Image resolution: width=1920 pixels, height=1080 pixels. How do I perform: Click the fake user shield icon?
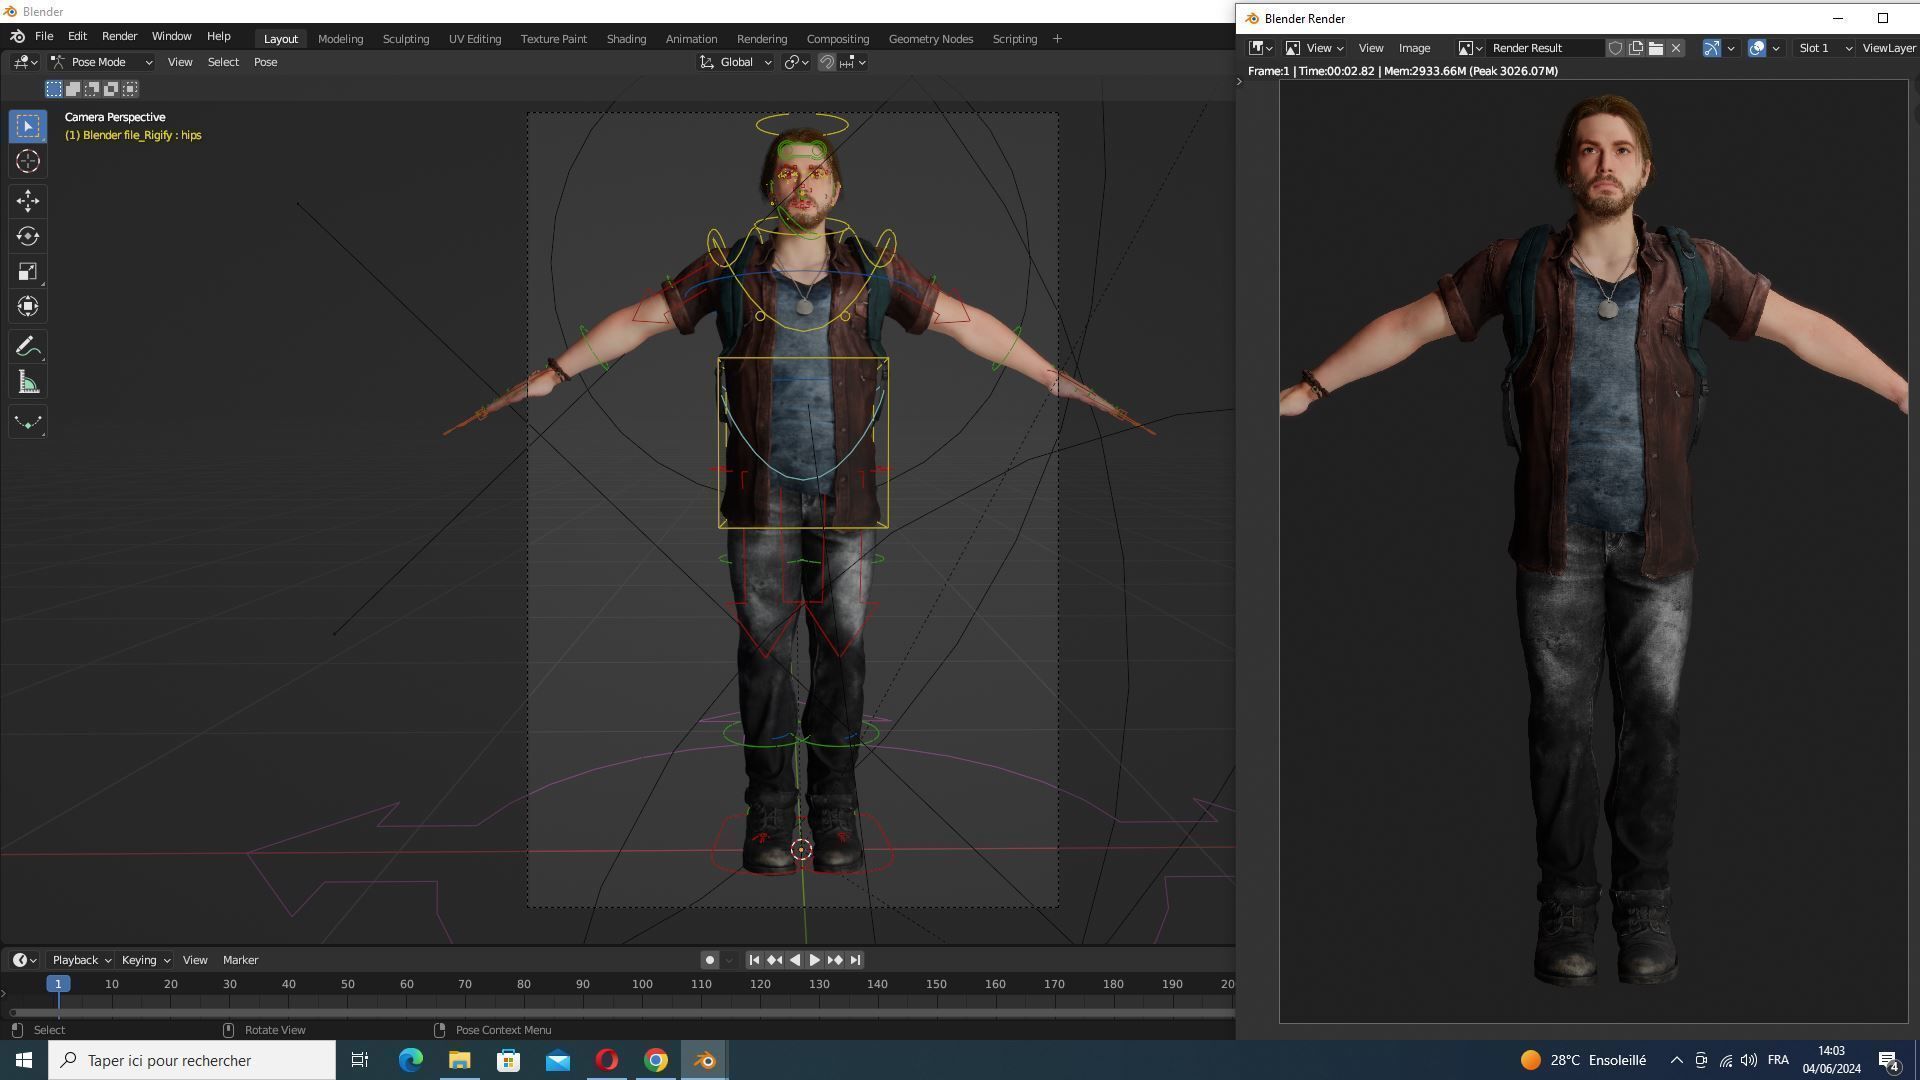click(x=1615, y=48)
